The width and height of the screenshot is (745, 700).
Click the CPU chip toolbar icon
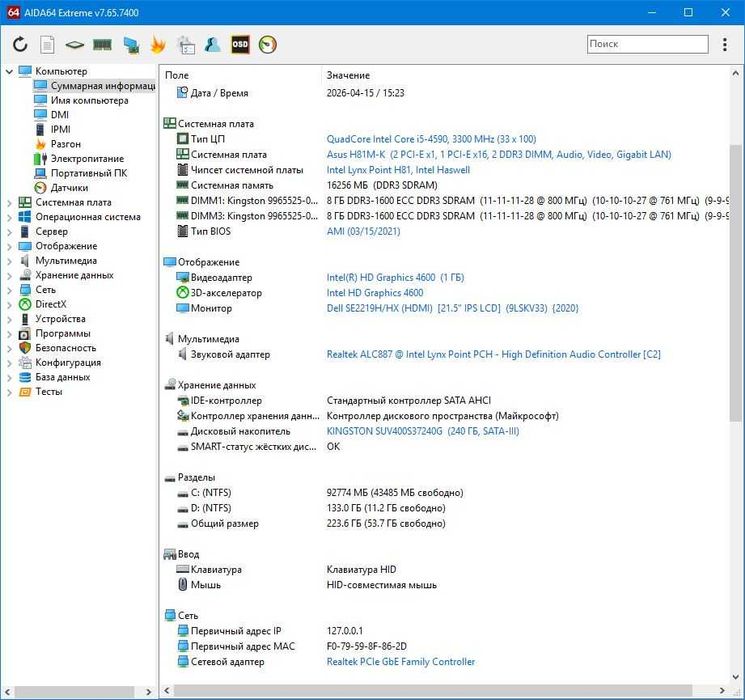click(x=75, y=45)
